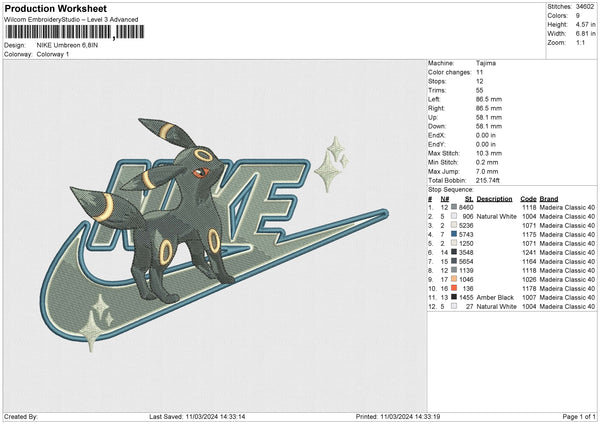Click the zoom value '1:1'
The image size is (600, 424).
(x=580, y=42)
